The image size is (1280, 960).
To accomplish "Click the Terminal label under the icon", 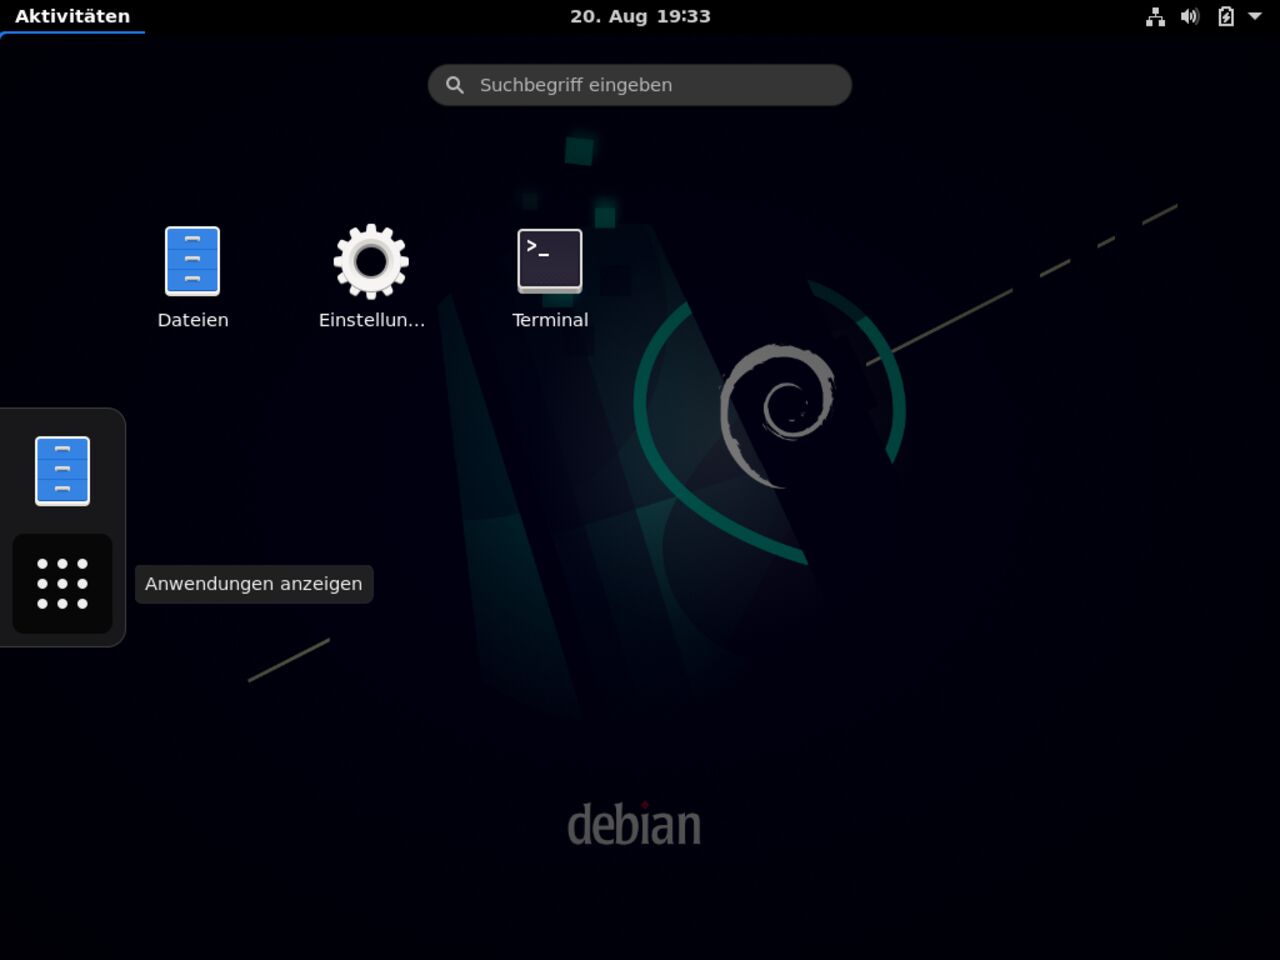I will click(550, 320).
